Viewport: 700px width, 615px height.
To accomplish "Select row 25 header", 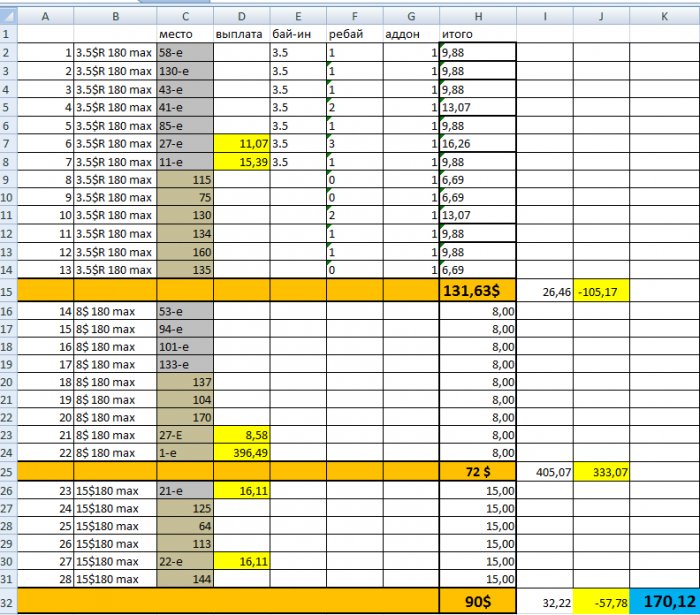I will pos(8,471).
